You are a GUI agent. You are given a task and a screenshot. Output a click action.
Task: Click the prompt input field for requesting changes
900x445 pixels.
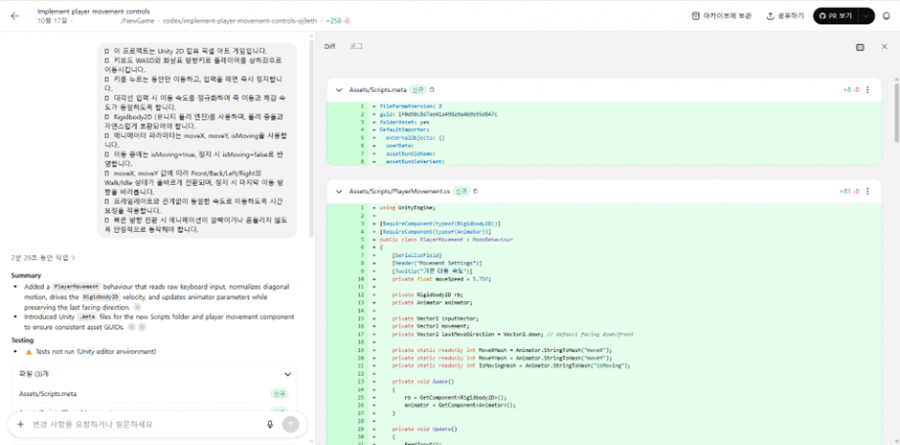tap(140, 424)
